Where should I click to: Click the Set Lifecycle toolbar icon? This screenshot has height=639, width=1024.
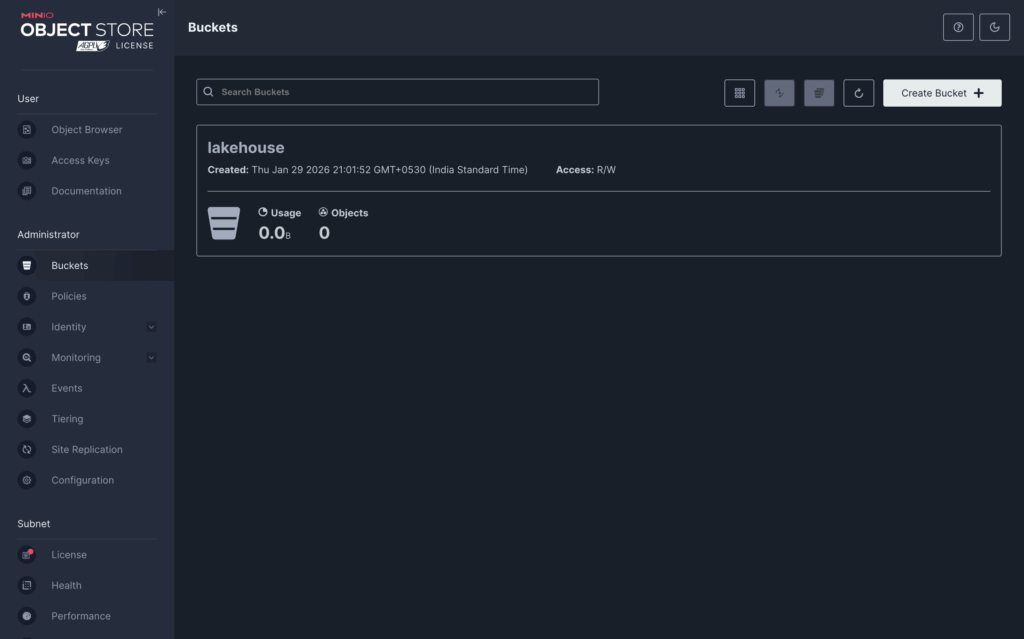pos(819,93)
